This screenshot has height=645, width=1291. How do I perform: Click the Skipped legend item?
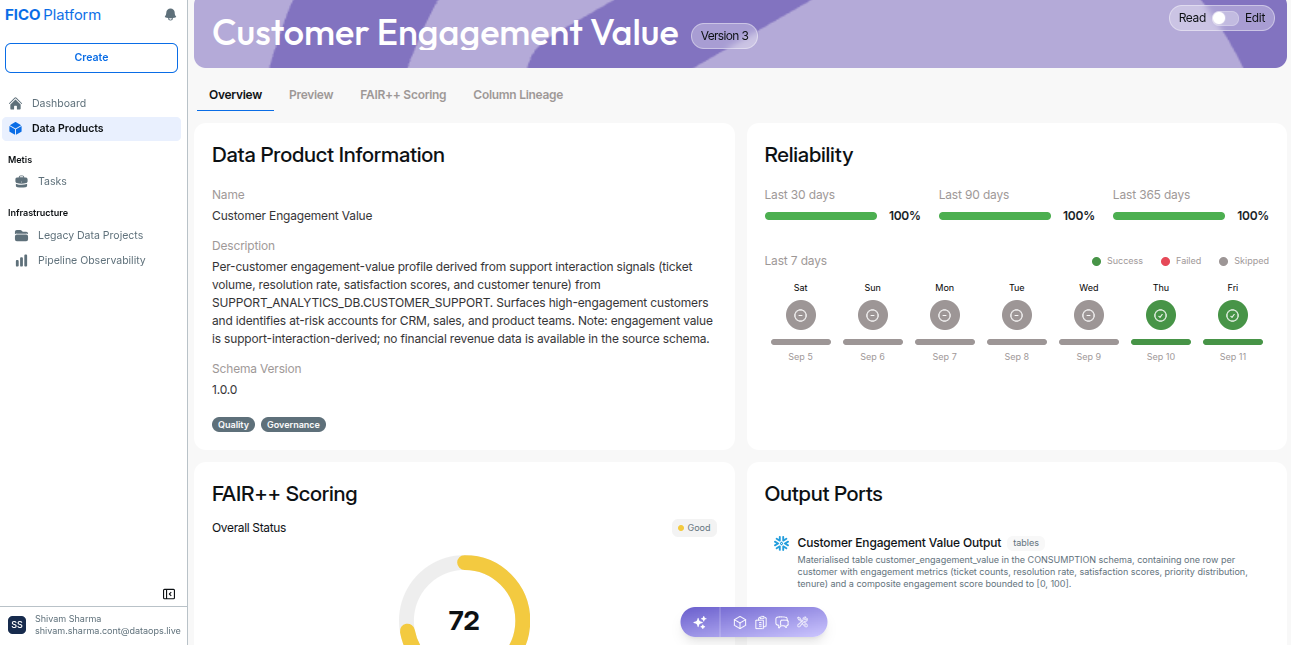pyautogui.click(x=1244, y=261)
